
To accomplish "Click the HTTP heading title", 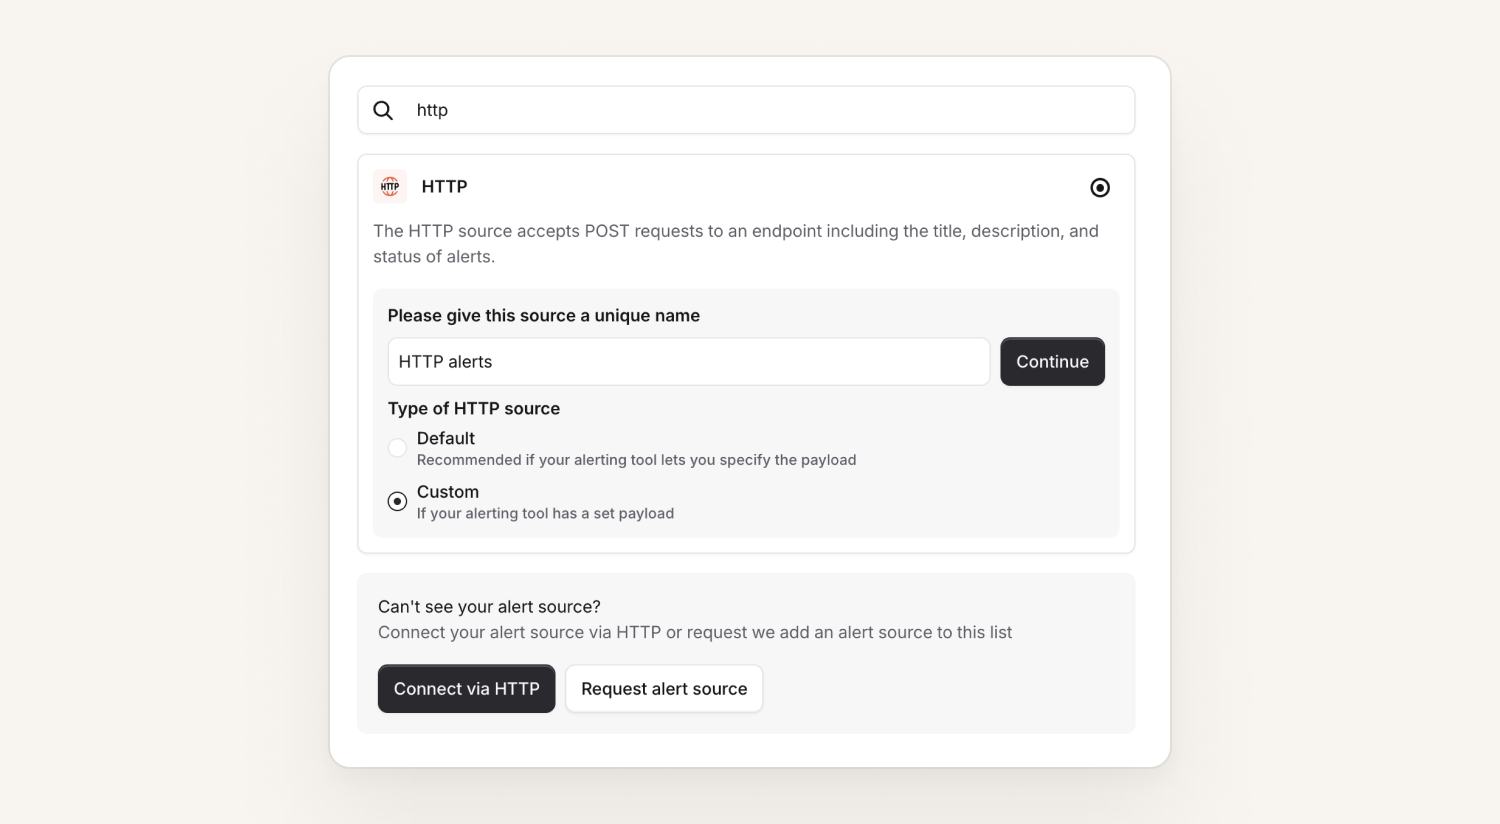I will click(x=444, y=187).
